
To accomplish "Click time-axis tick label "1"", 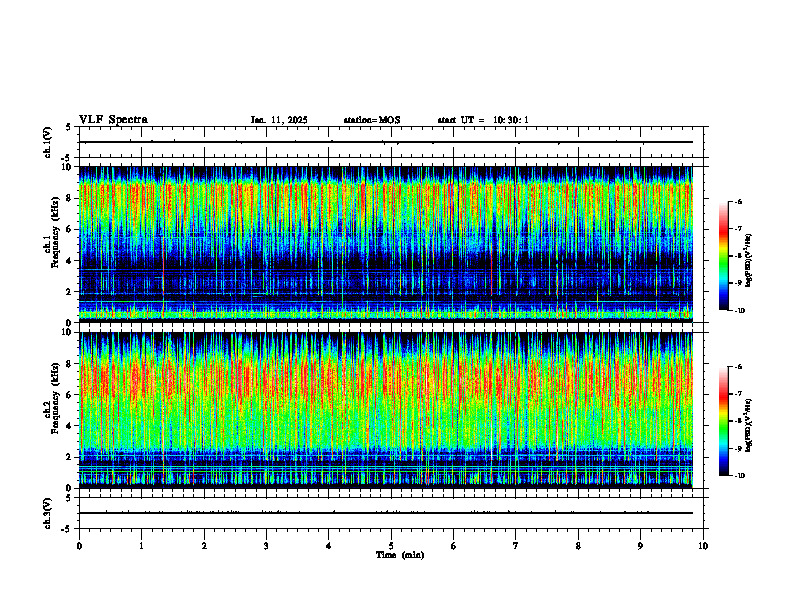I will (141, 546).
